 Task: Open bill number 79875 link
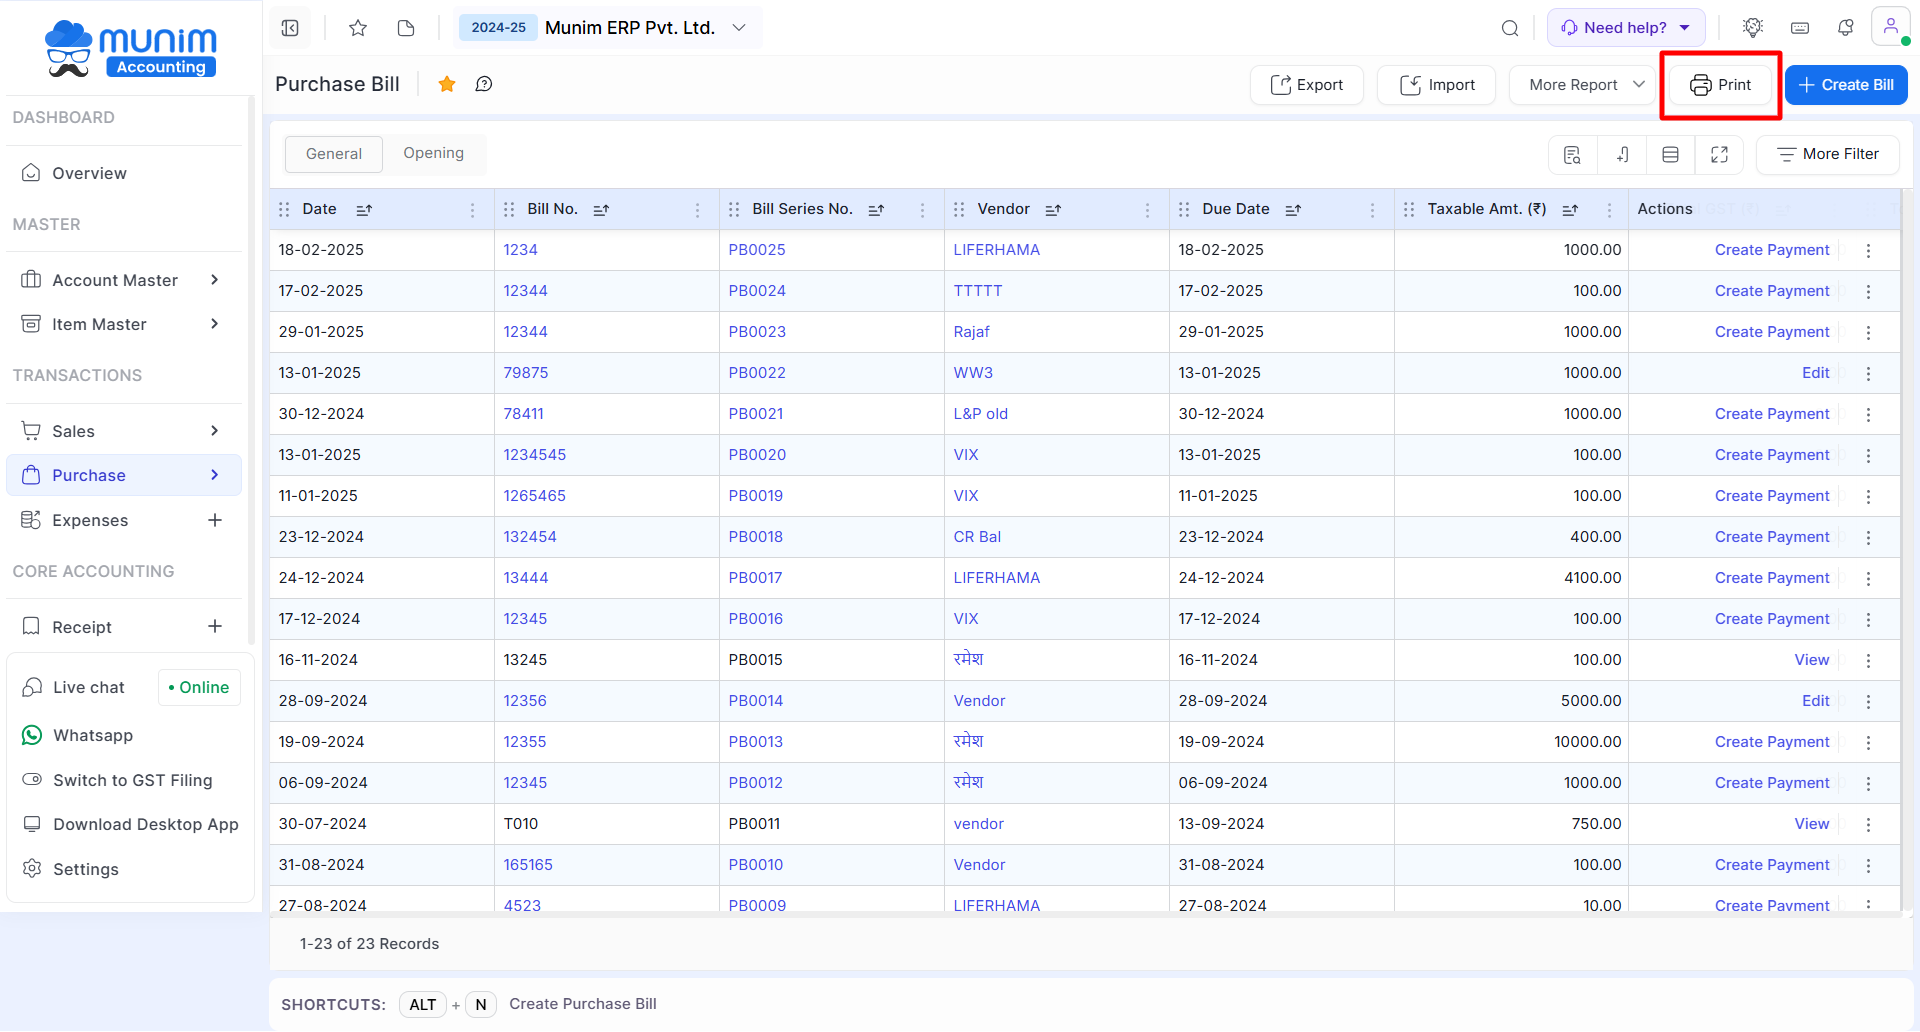coord(526,373)
